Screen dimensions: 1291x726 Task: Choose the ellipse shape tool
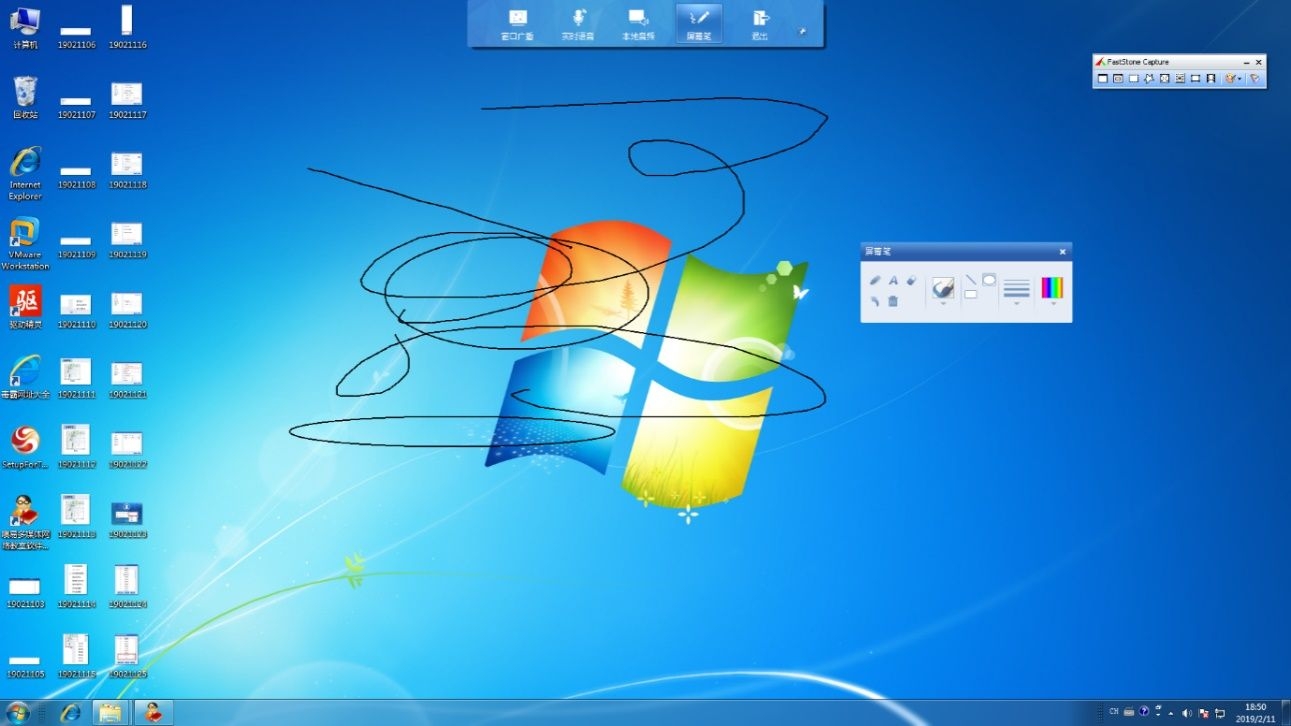click(989, 280)
